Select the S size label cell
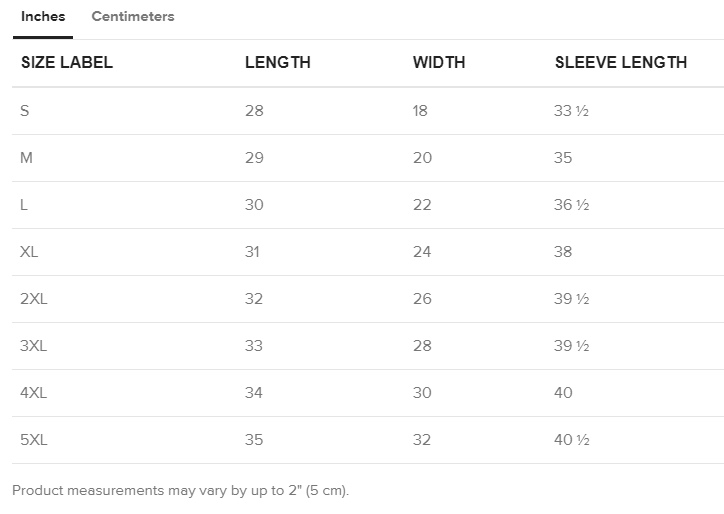Viewport: 724px width, 514px height. coord(25,111)
